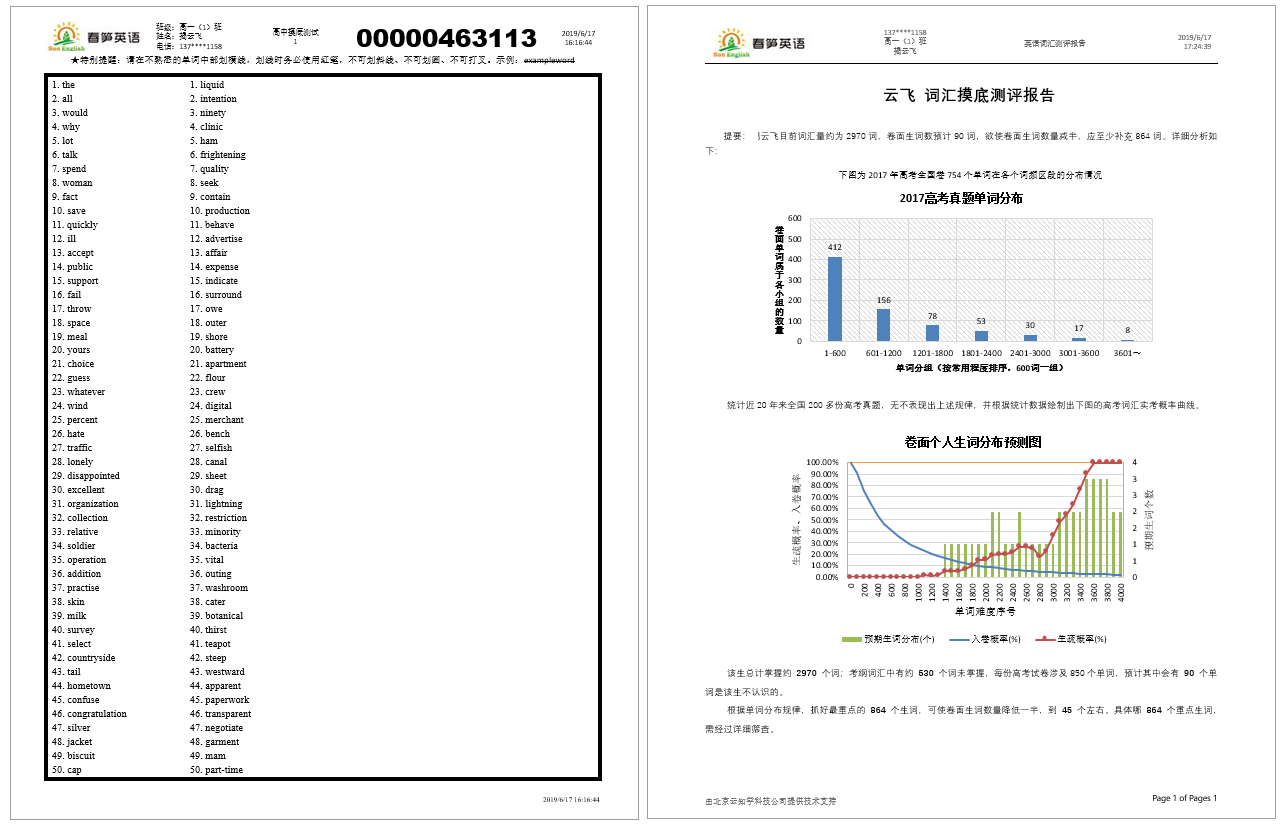Click the example strikethrough word exampleword
The height and width of the screenshot is (825, 1280).
[x=549, y=60]
